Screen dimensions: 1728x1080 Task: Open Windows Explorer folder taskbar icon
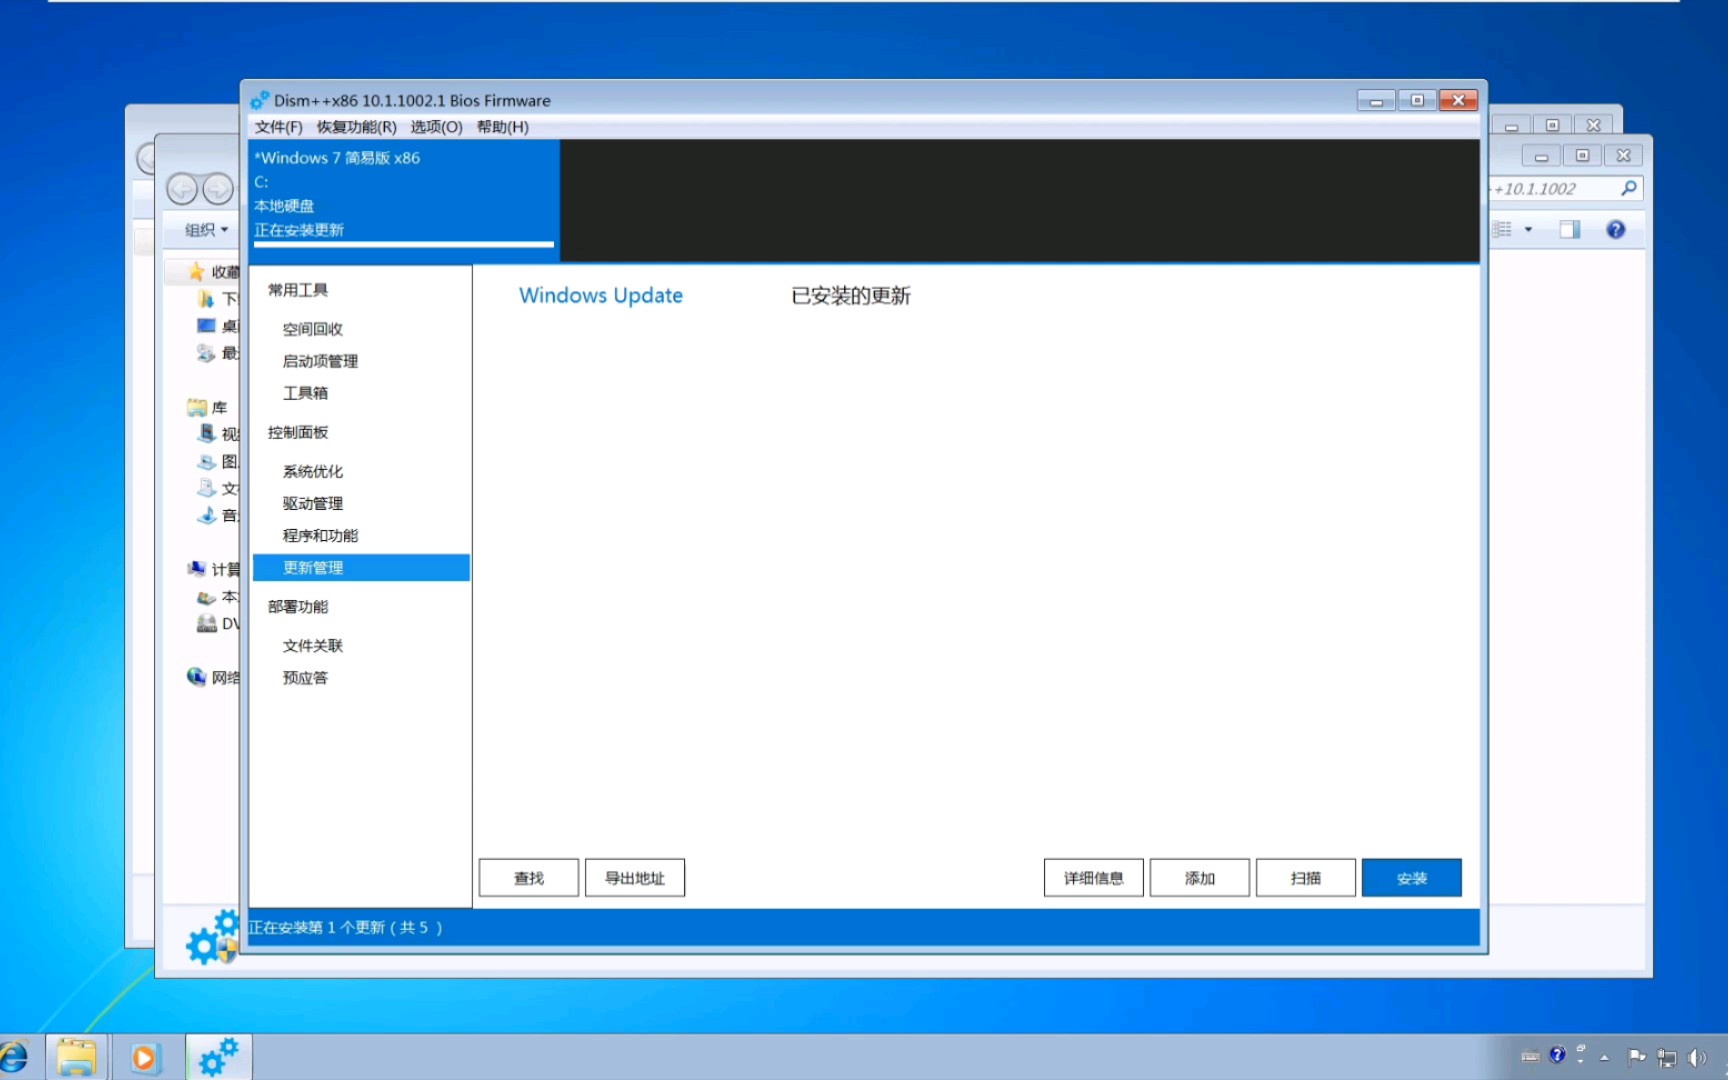(76, 1058)
